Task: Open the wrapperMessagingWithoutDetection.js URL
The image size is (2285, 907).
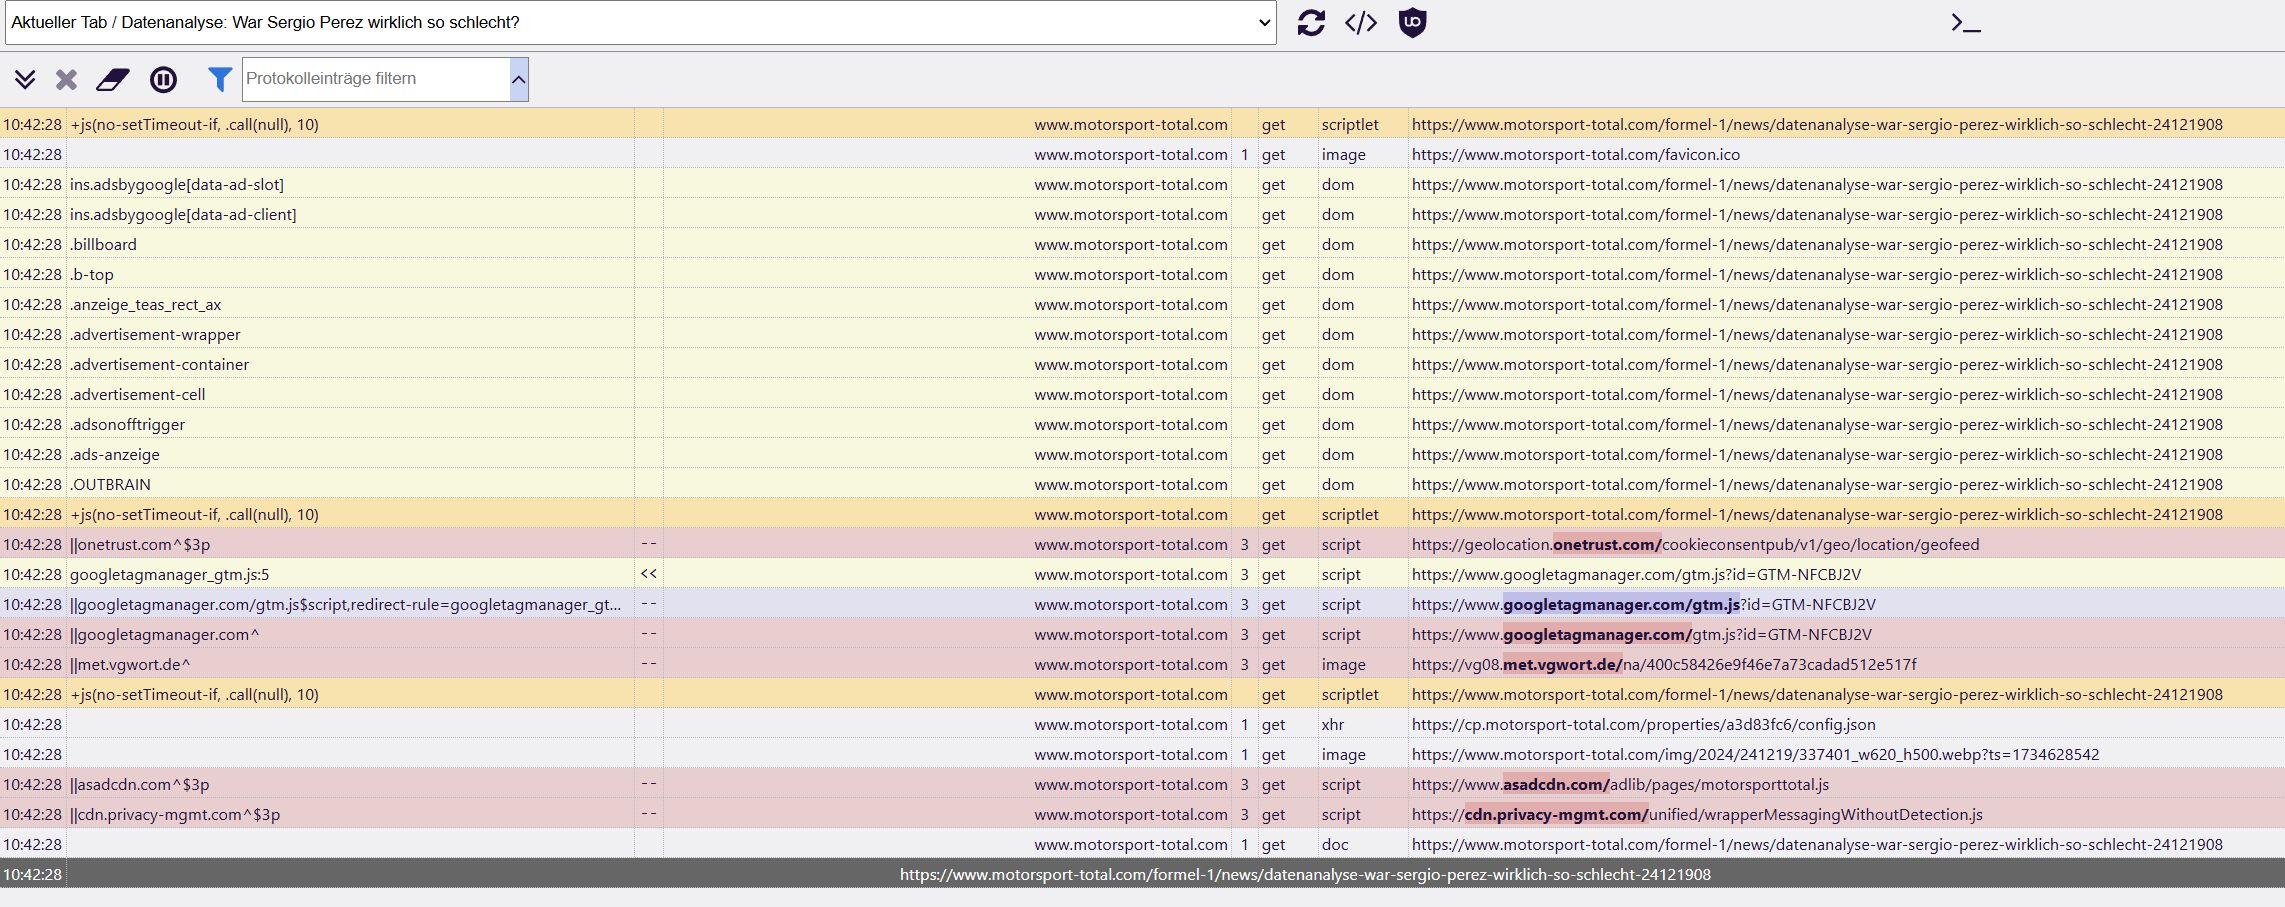Action: 1697,814
